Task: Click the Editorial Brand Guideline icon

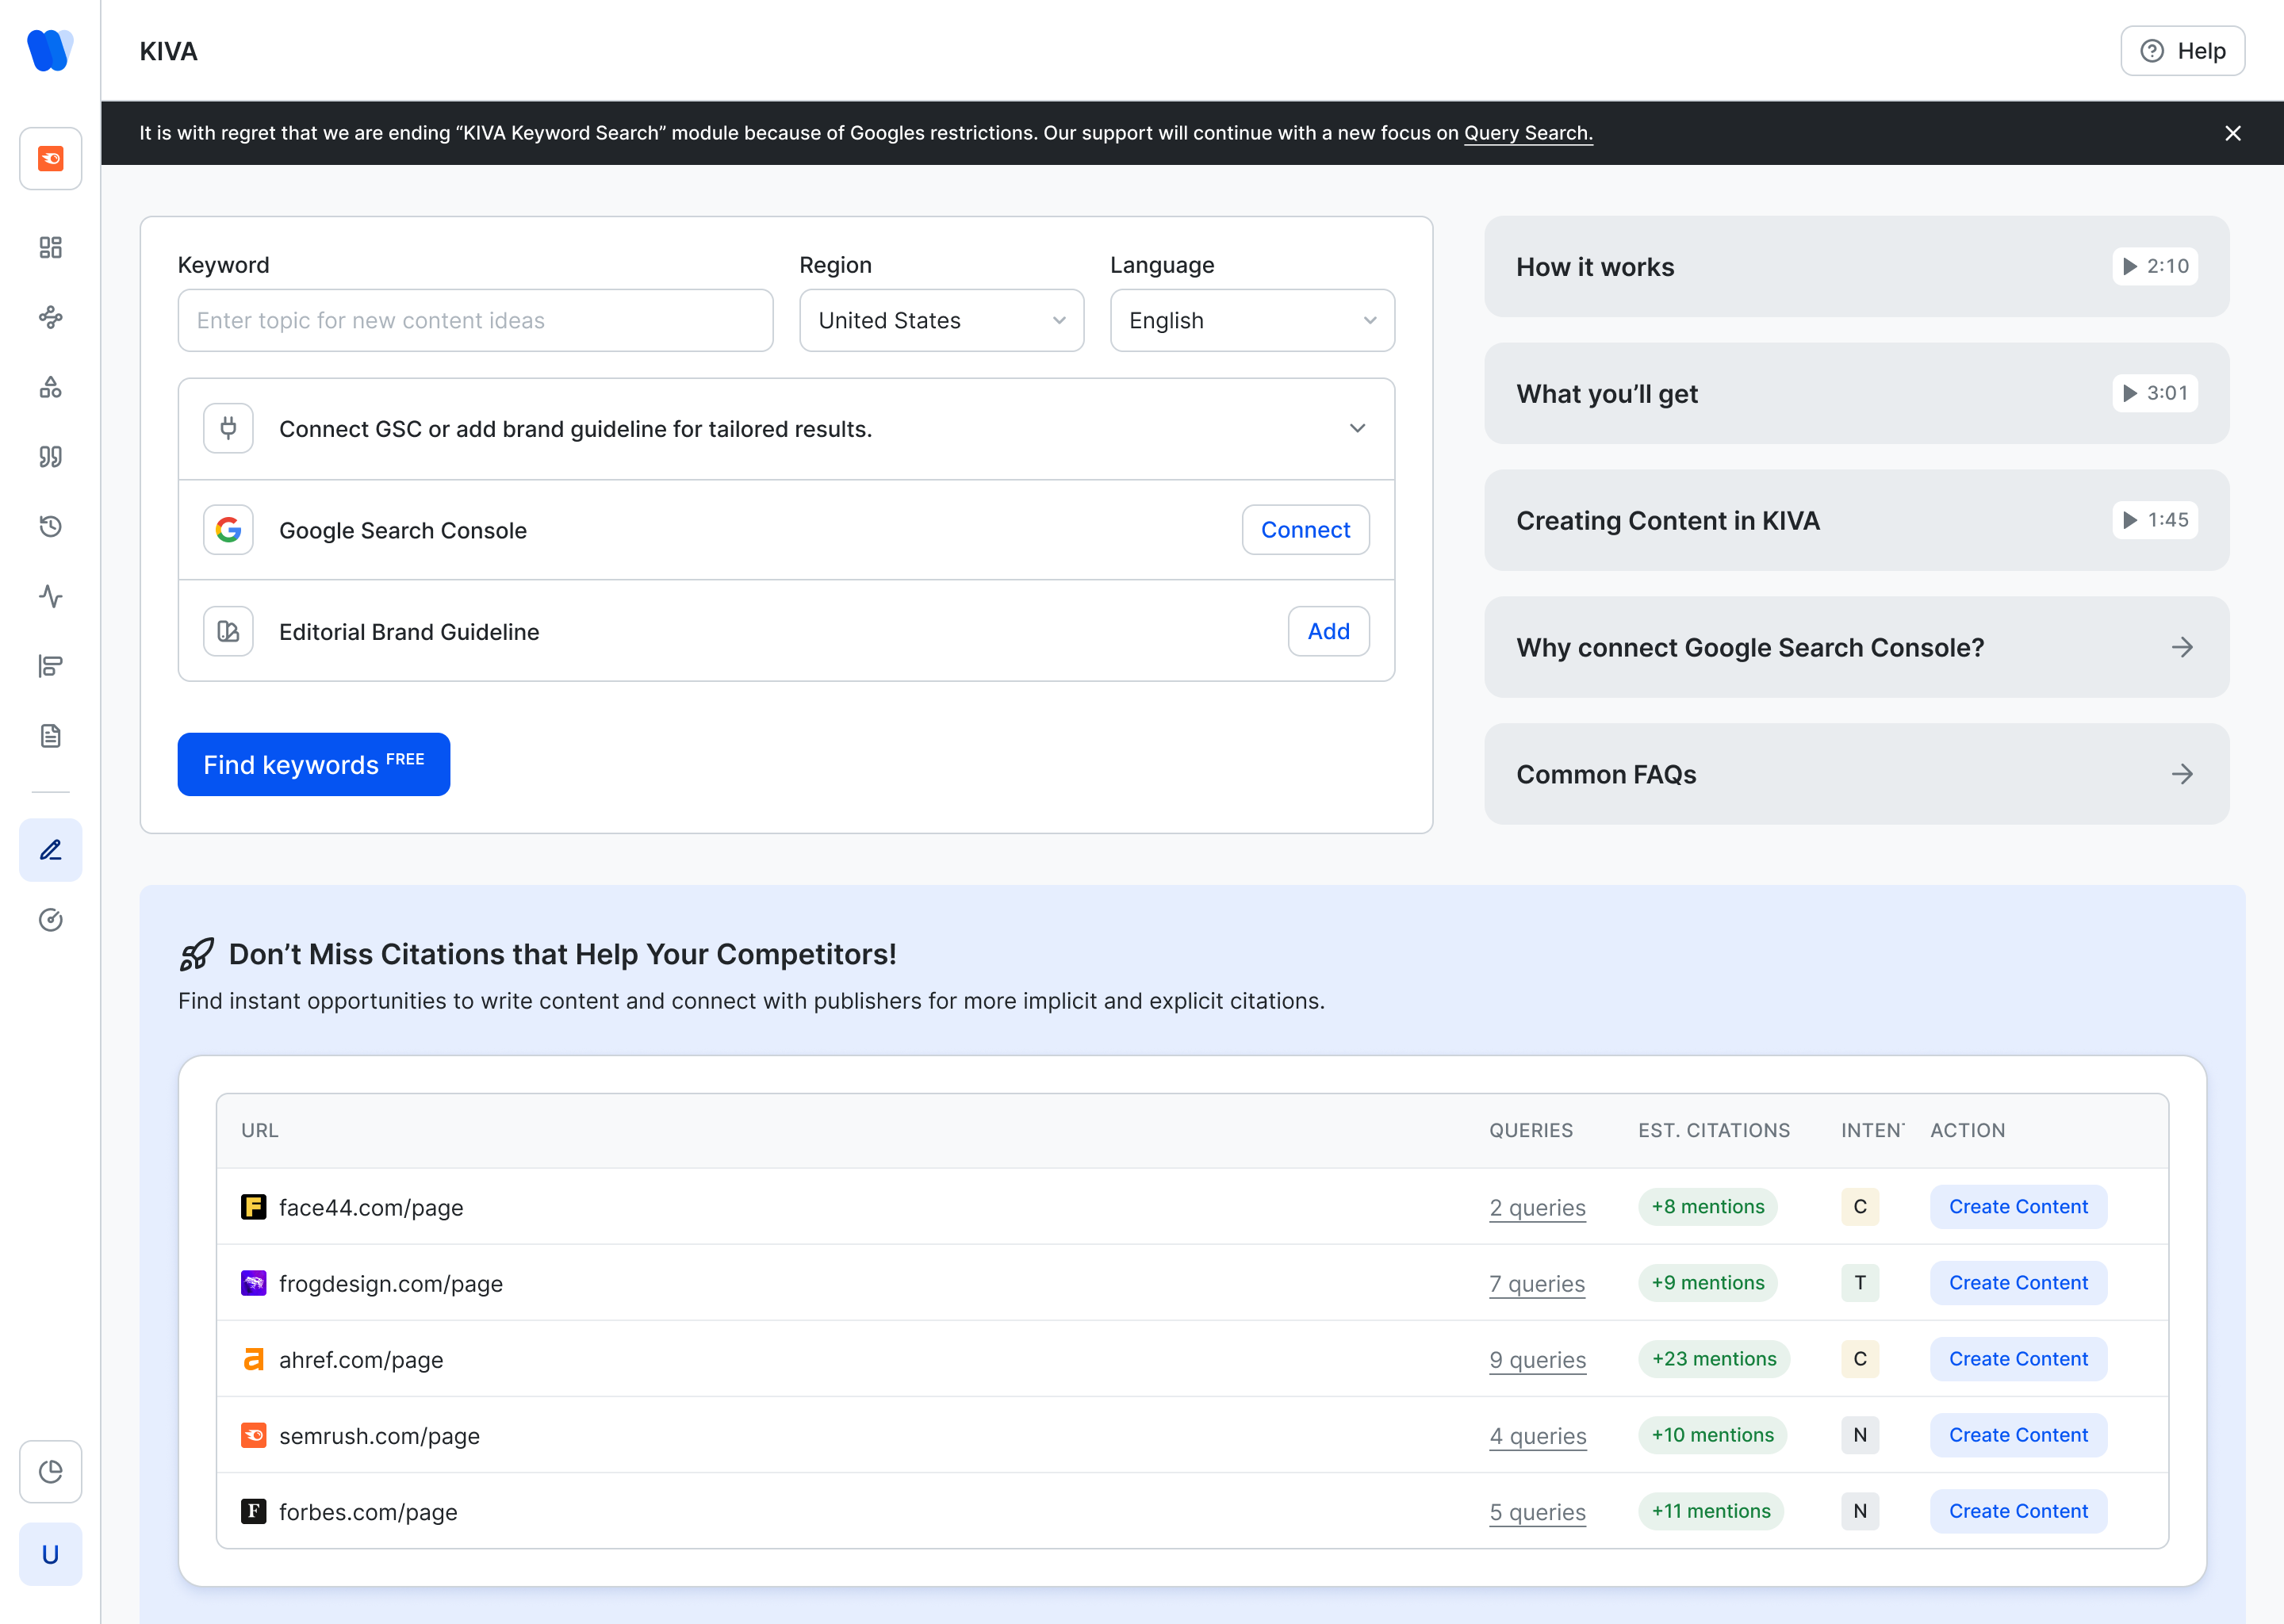Action: [228, 631]
